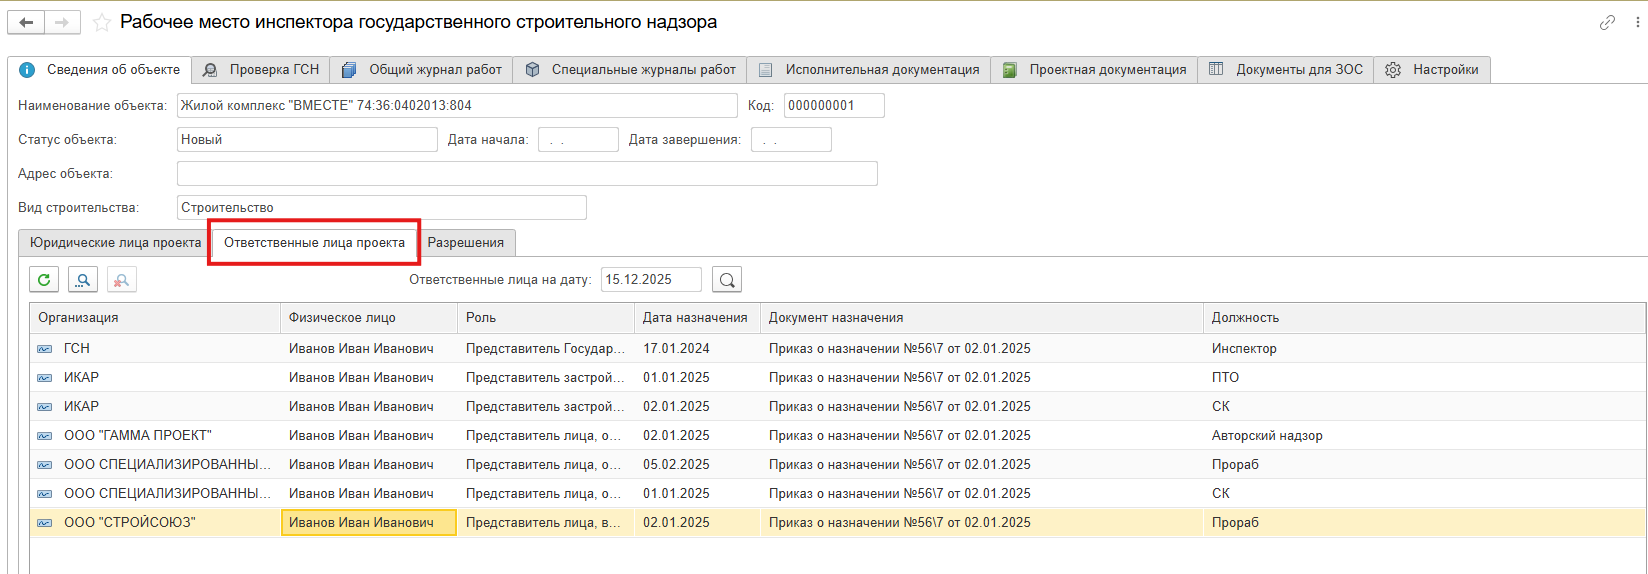Click the row icon for ООО "ГАММА ПРОЕКТ"
Screen dimensions: 1648x574
(45, 436)
